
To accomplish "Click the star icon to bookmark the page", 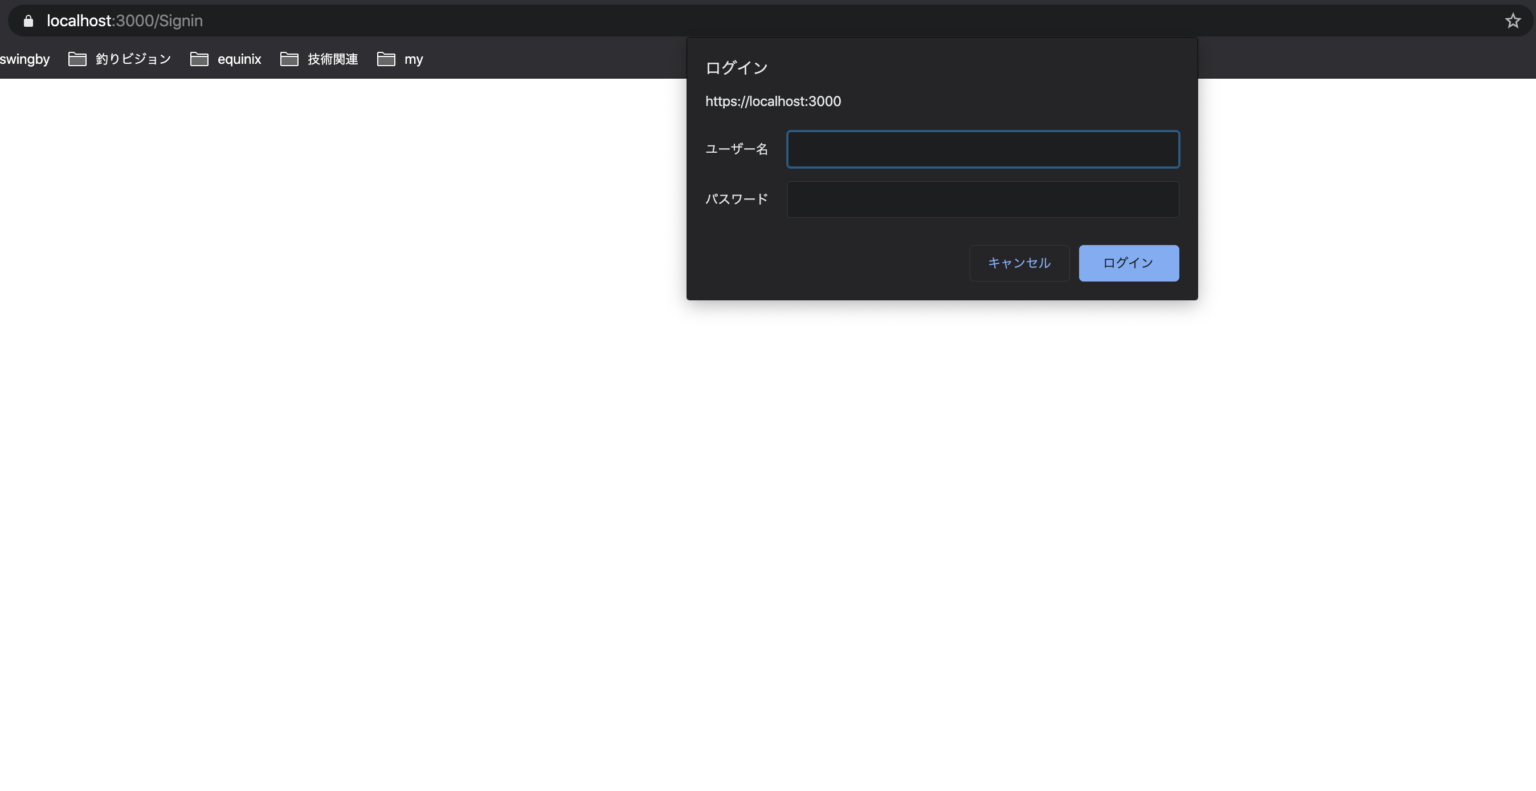I will (x=1513, y=20).
